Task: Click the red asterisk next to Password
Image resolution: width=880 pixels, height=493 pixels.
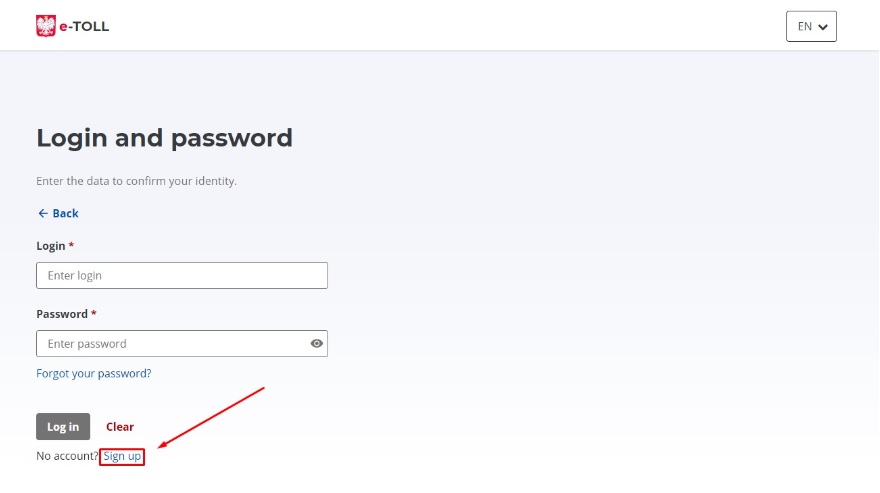Action: coord(94,313)
